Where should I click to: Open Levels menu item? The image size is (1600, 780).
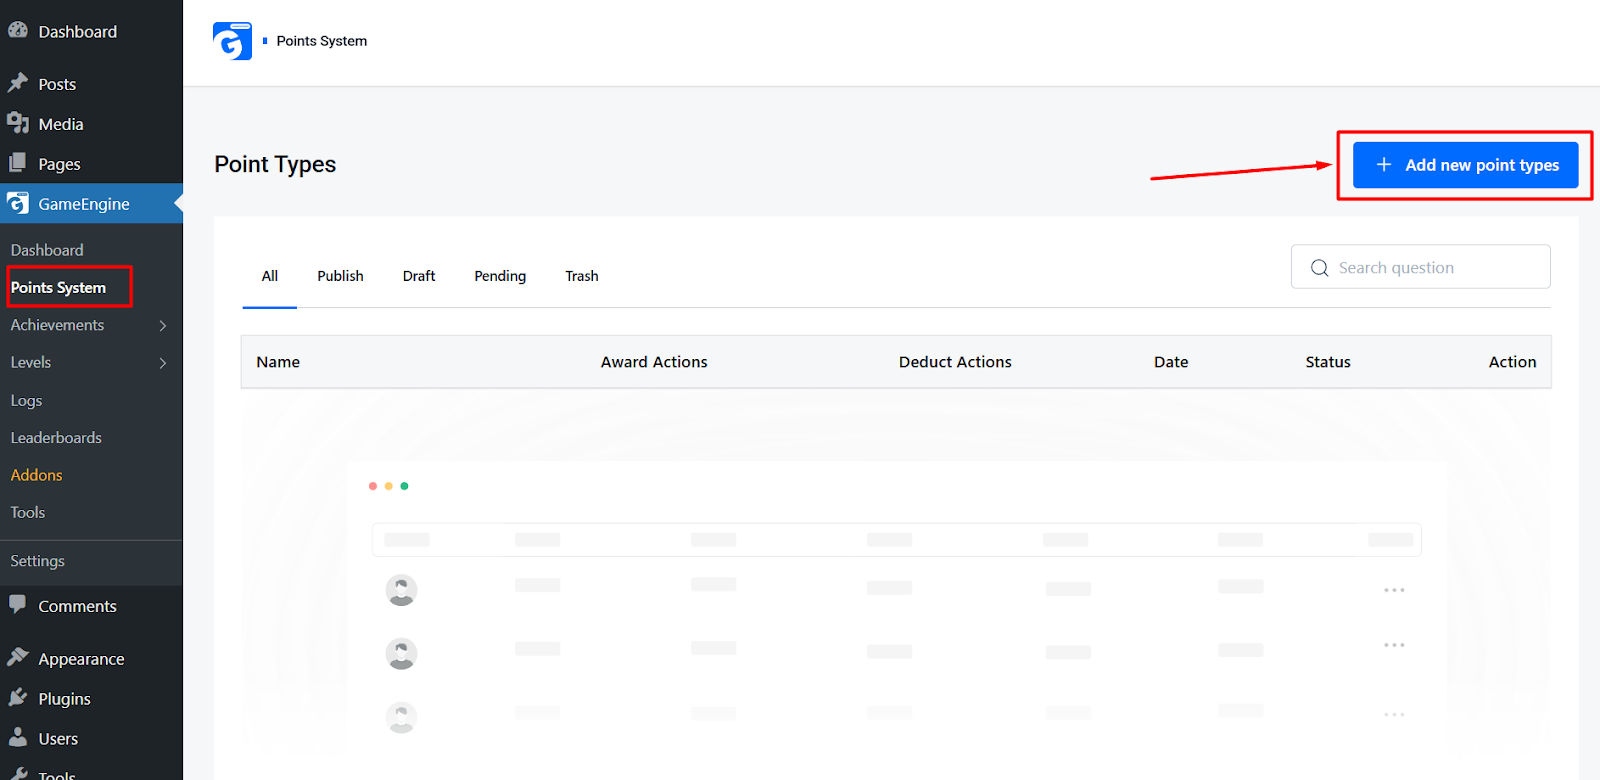coord(31,362)
